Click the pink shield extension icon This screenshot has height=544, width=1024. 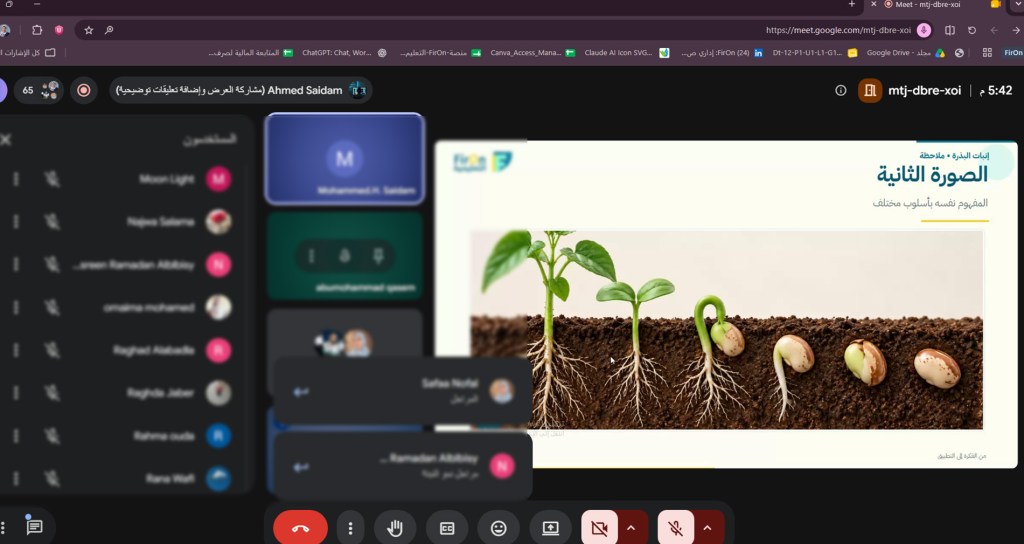pos(59,30)
